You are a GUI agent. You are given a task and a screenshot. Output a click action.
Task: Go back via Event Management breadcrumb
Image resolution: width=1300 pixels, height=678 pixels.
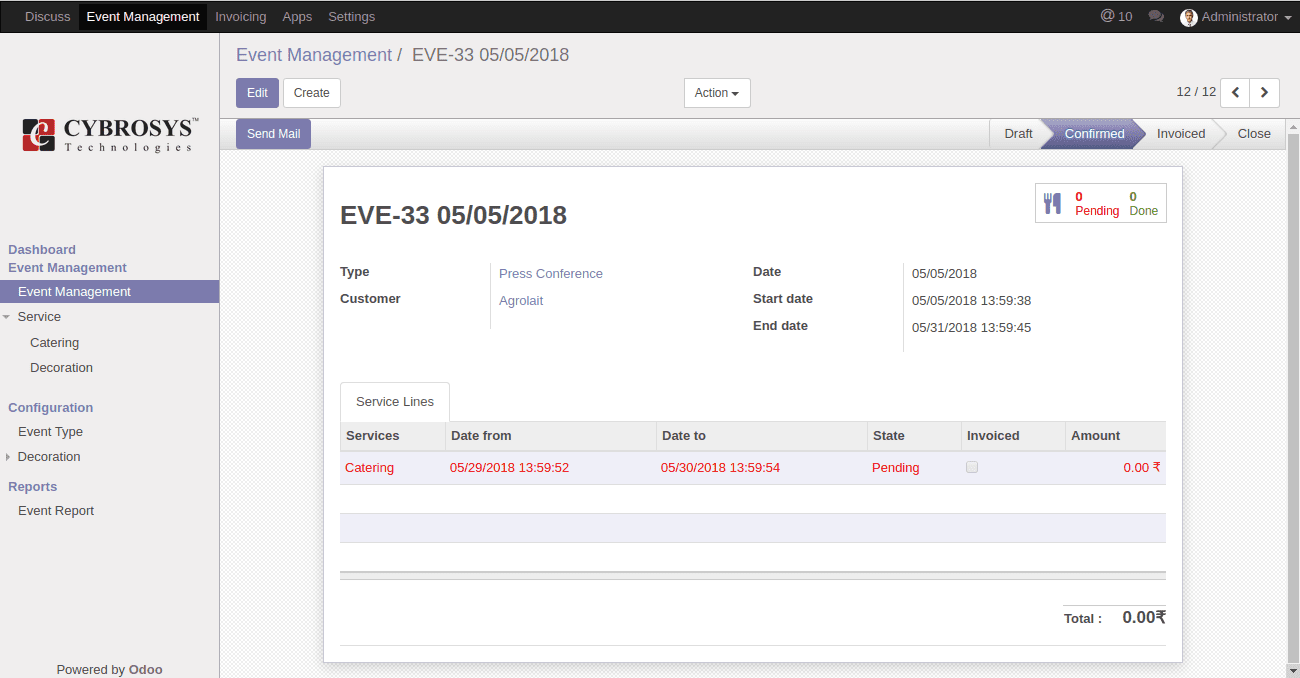click(x=314, y=55)
